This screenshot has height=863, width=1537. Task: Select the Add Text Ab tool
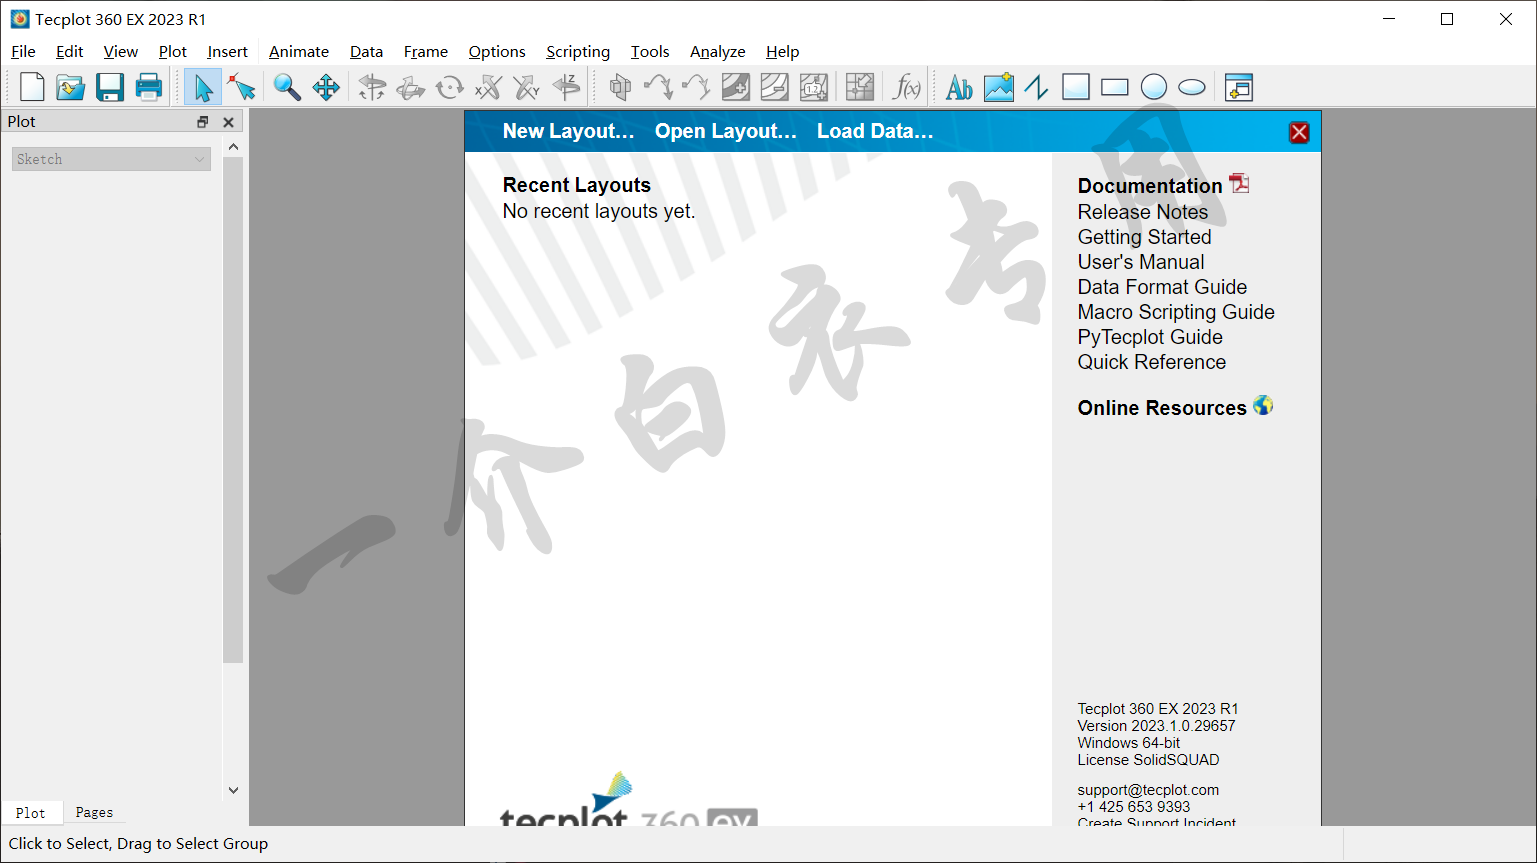[x=959, y=88]
